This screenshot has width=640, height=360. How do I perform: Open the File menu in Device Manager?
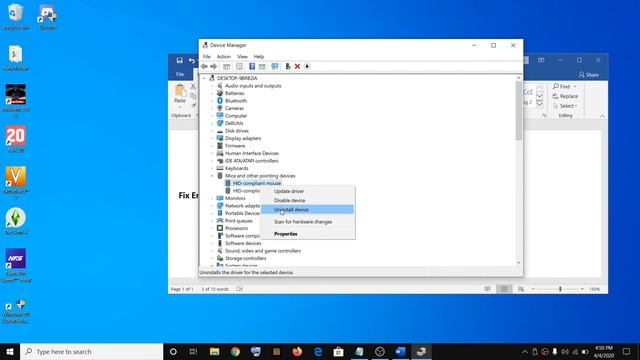207,56
